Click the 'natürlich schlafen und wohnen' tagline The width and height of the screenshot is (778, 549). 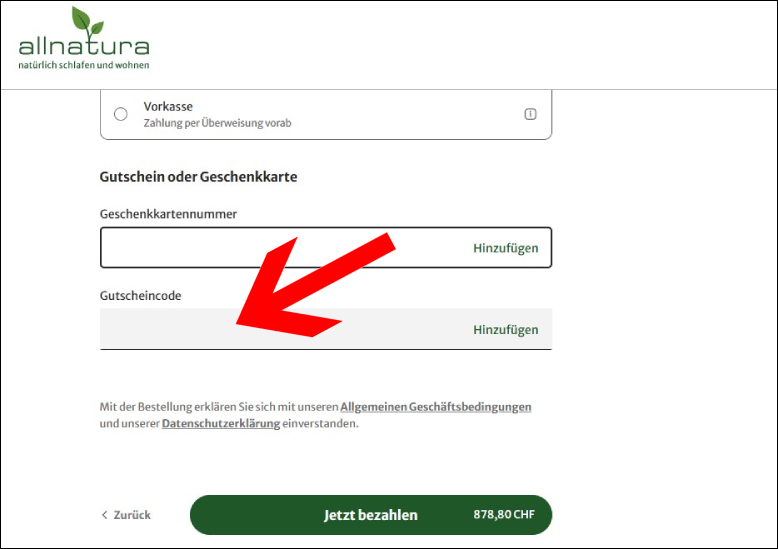pyautogui.click(x=84, y=65)
